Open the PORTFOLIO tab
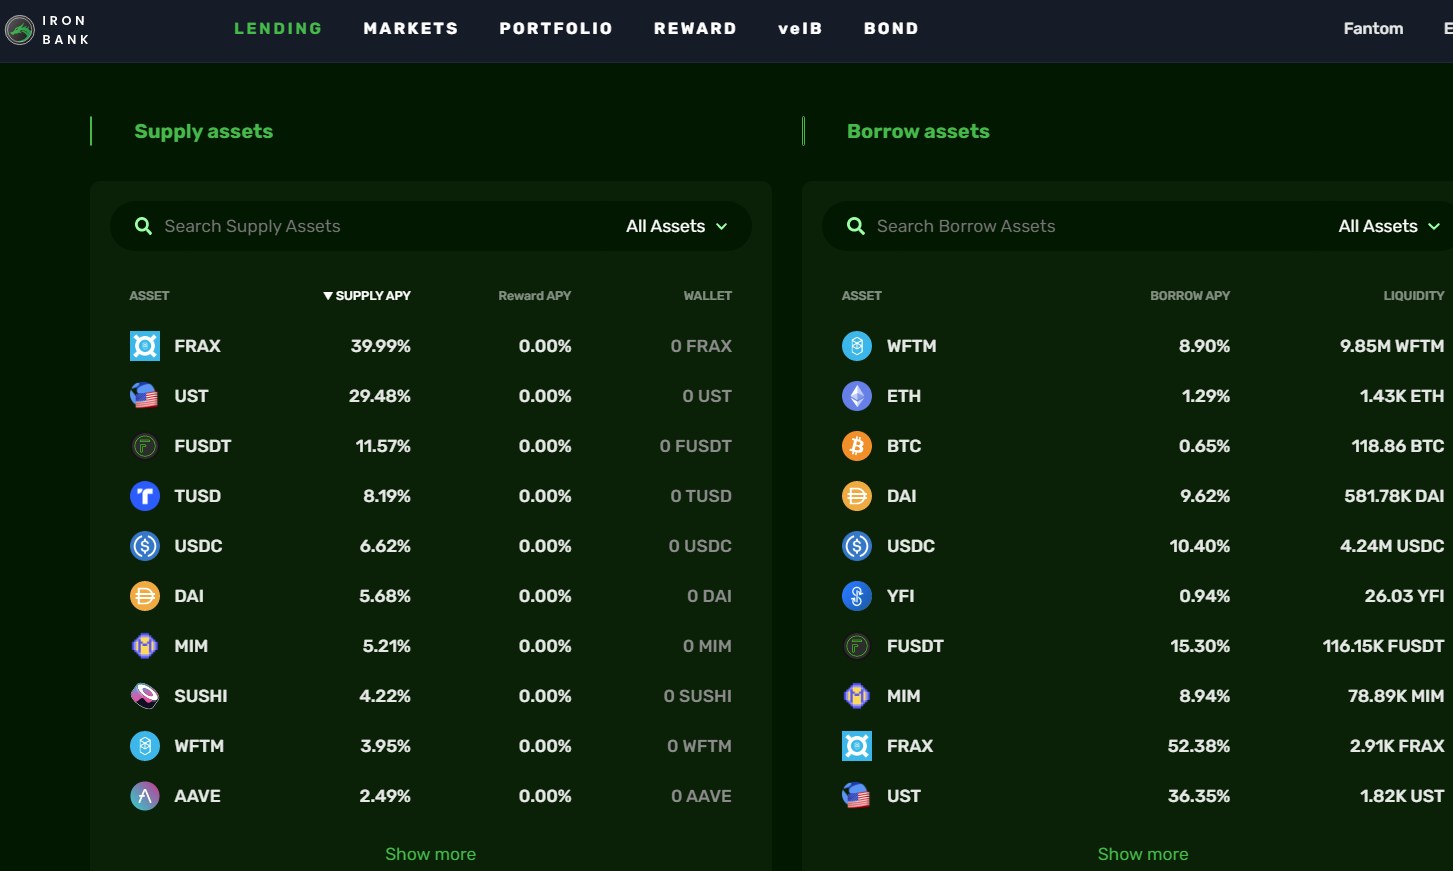 [556, 28]
